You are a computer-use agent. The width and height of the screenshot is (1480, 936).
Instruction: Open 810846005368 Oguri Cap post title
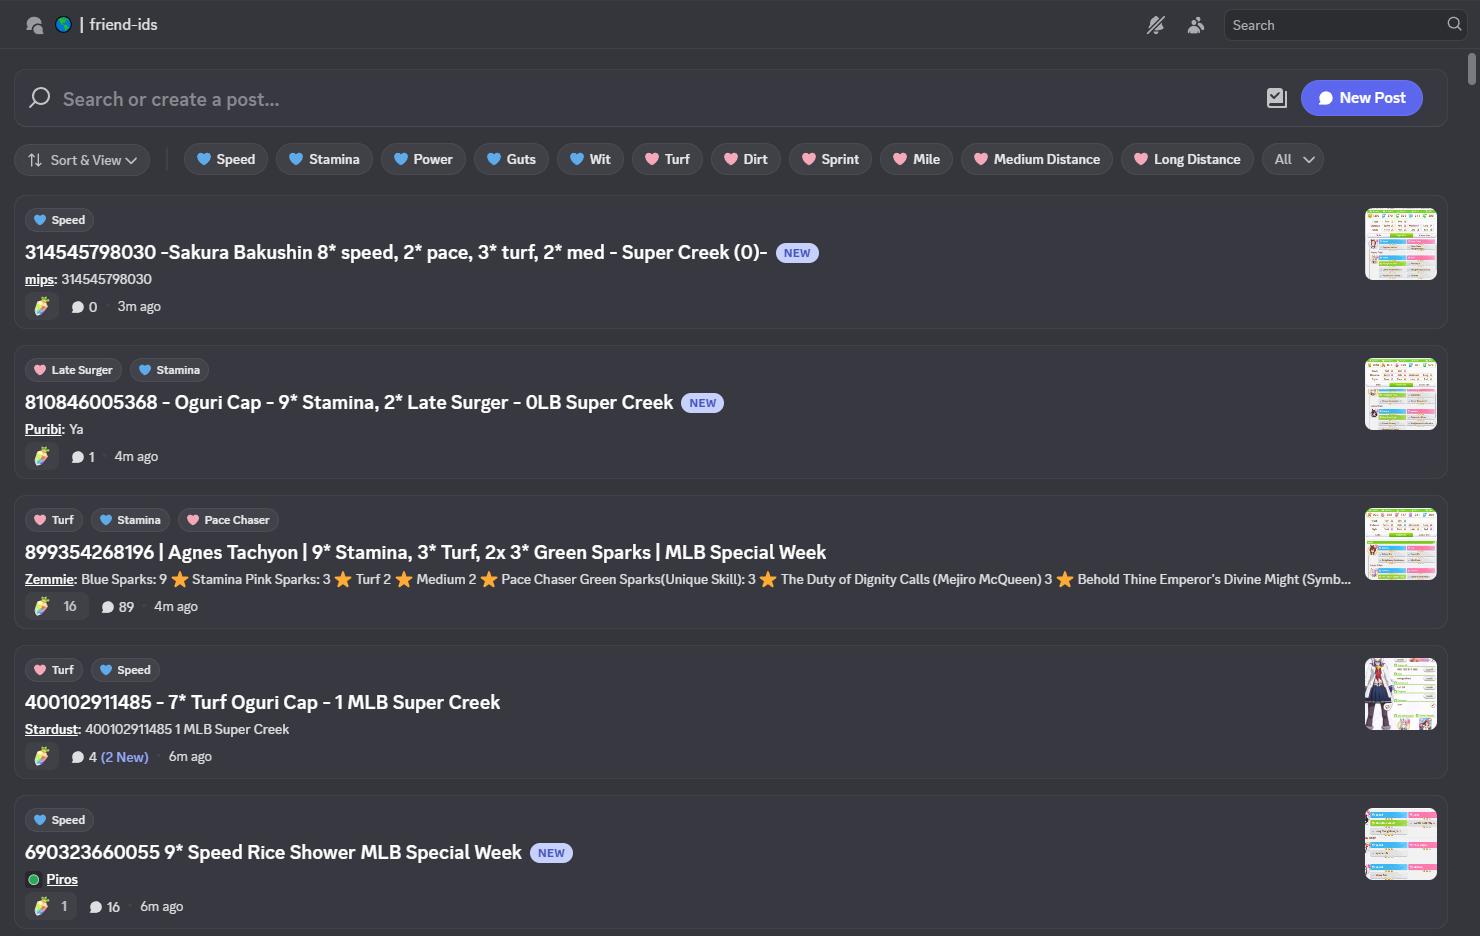point(349,402)
